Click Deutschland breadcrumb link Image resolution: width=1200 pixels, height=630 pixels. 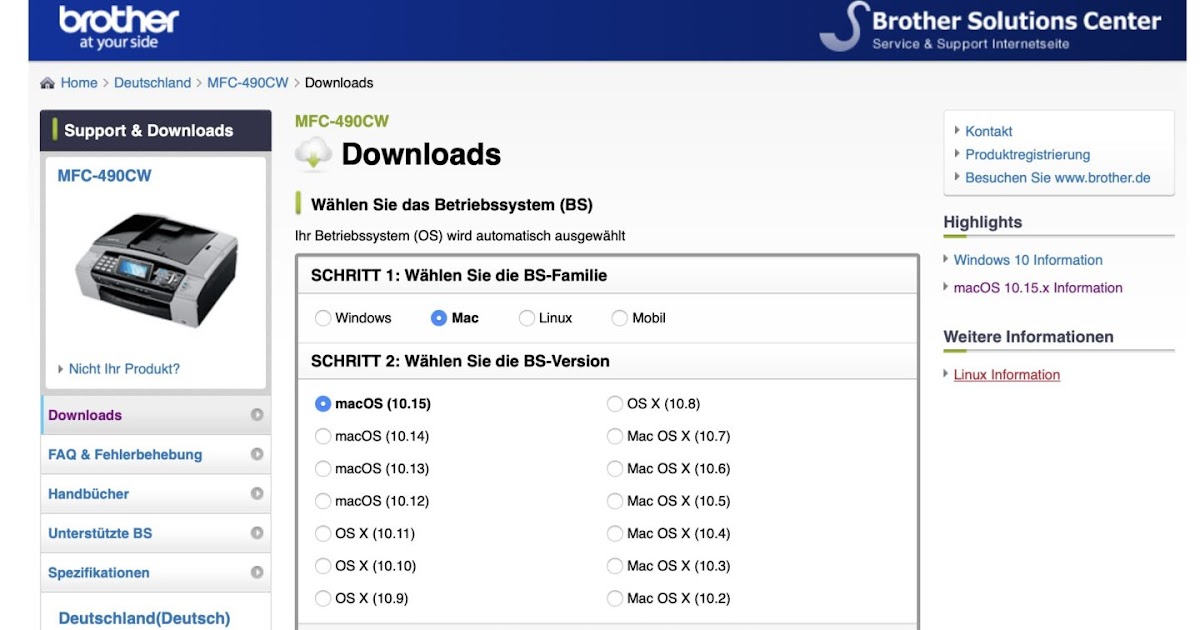click(x=152, y=83)
